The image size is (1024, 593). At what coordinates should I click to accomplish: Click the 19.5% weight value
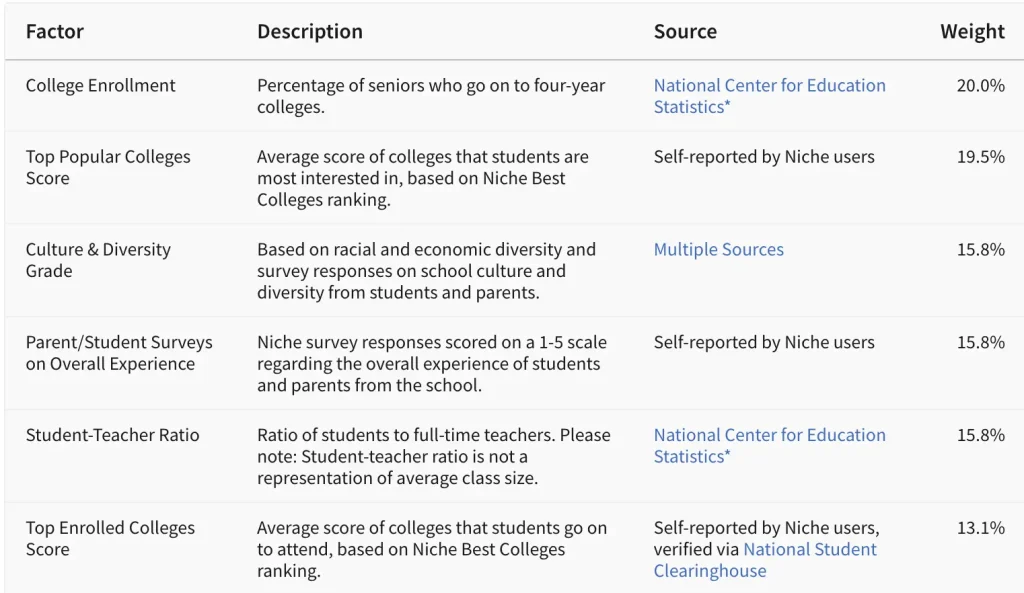(980, 157)
